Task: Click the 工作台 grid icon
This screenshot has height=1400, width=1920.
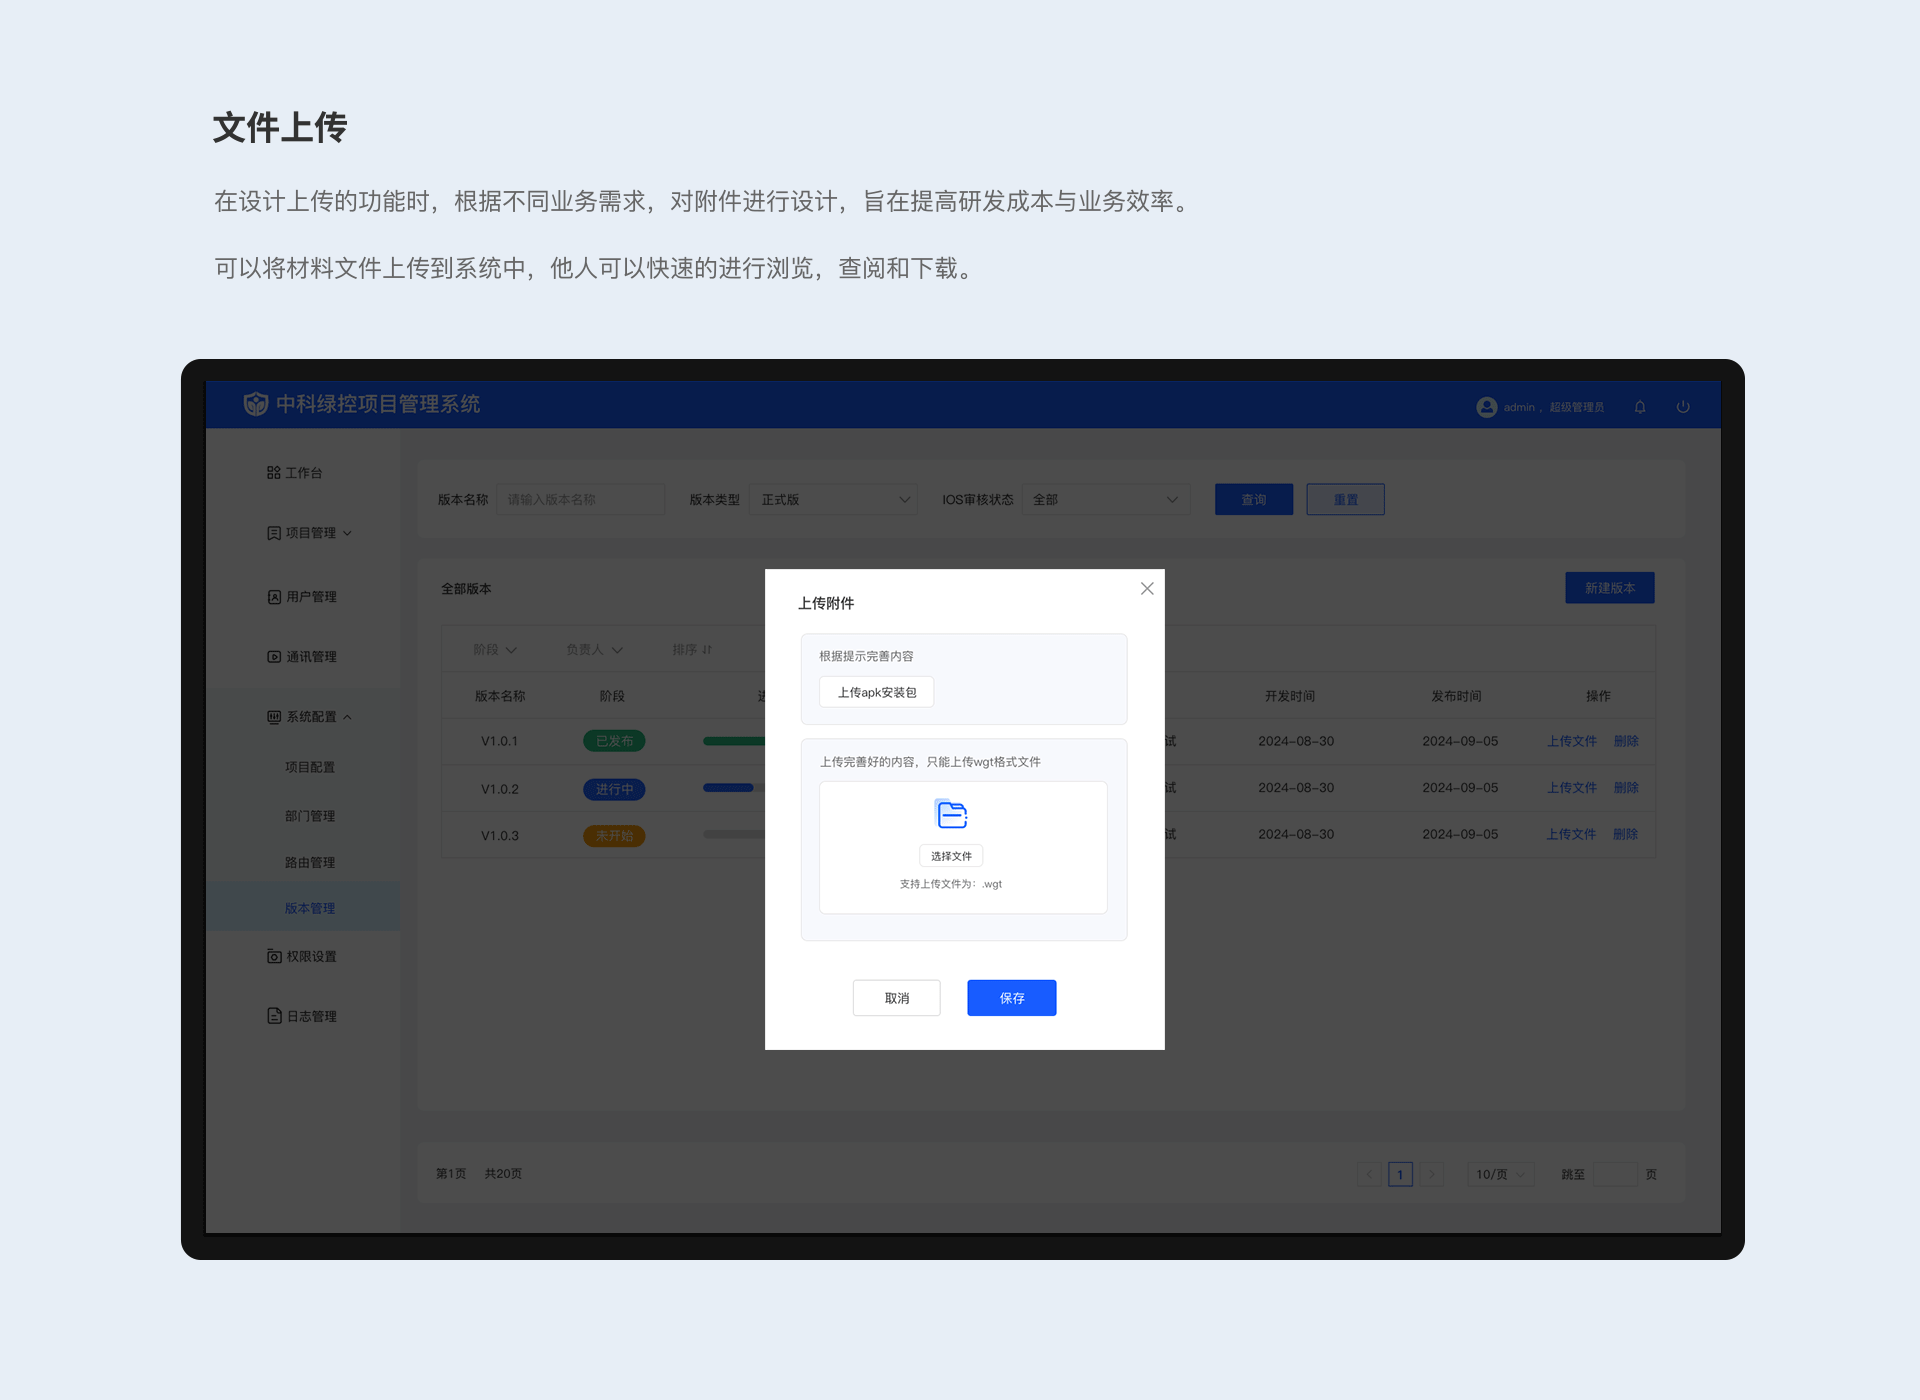Action: click(273, 472)
